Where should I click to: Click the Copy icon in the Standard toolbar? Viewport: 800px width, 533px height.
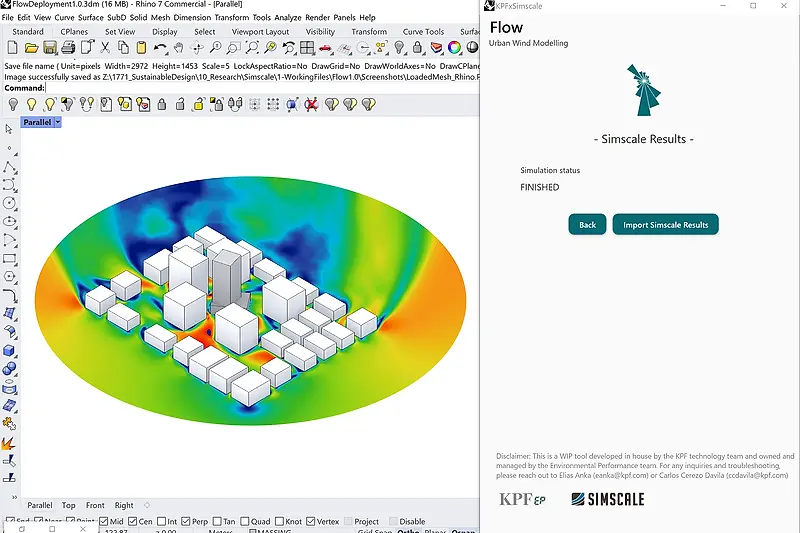pyautogui.click(x=123, y=48)
